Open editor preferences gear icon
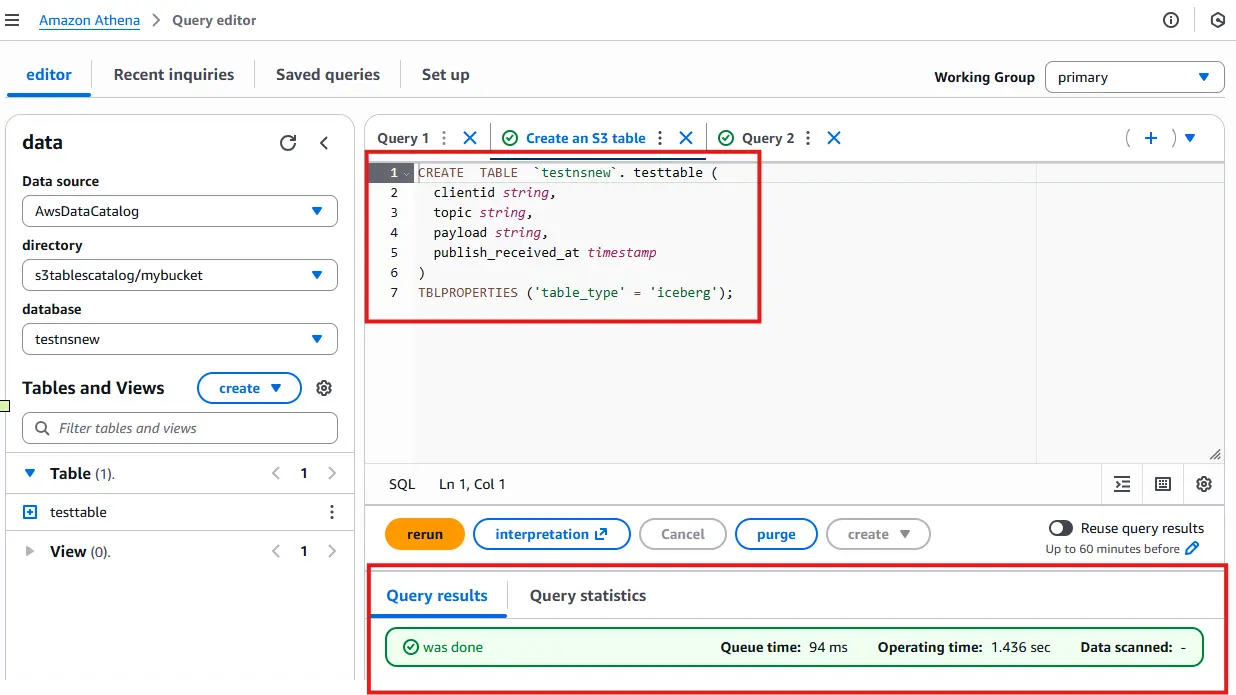The width and height of the screenshot is (1236, 695). coord(1204,484)
